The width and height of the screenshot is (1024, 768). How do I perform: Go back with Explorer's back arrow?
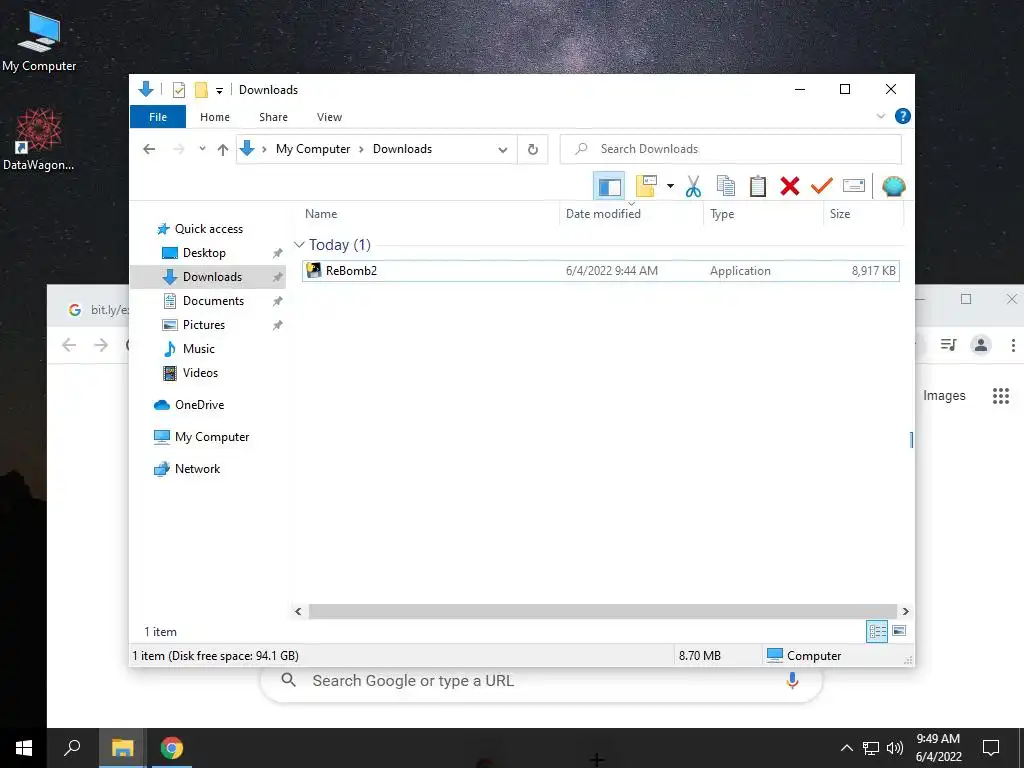[149, 149]
